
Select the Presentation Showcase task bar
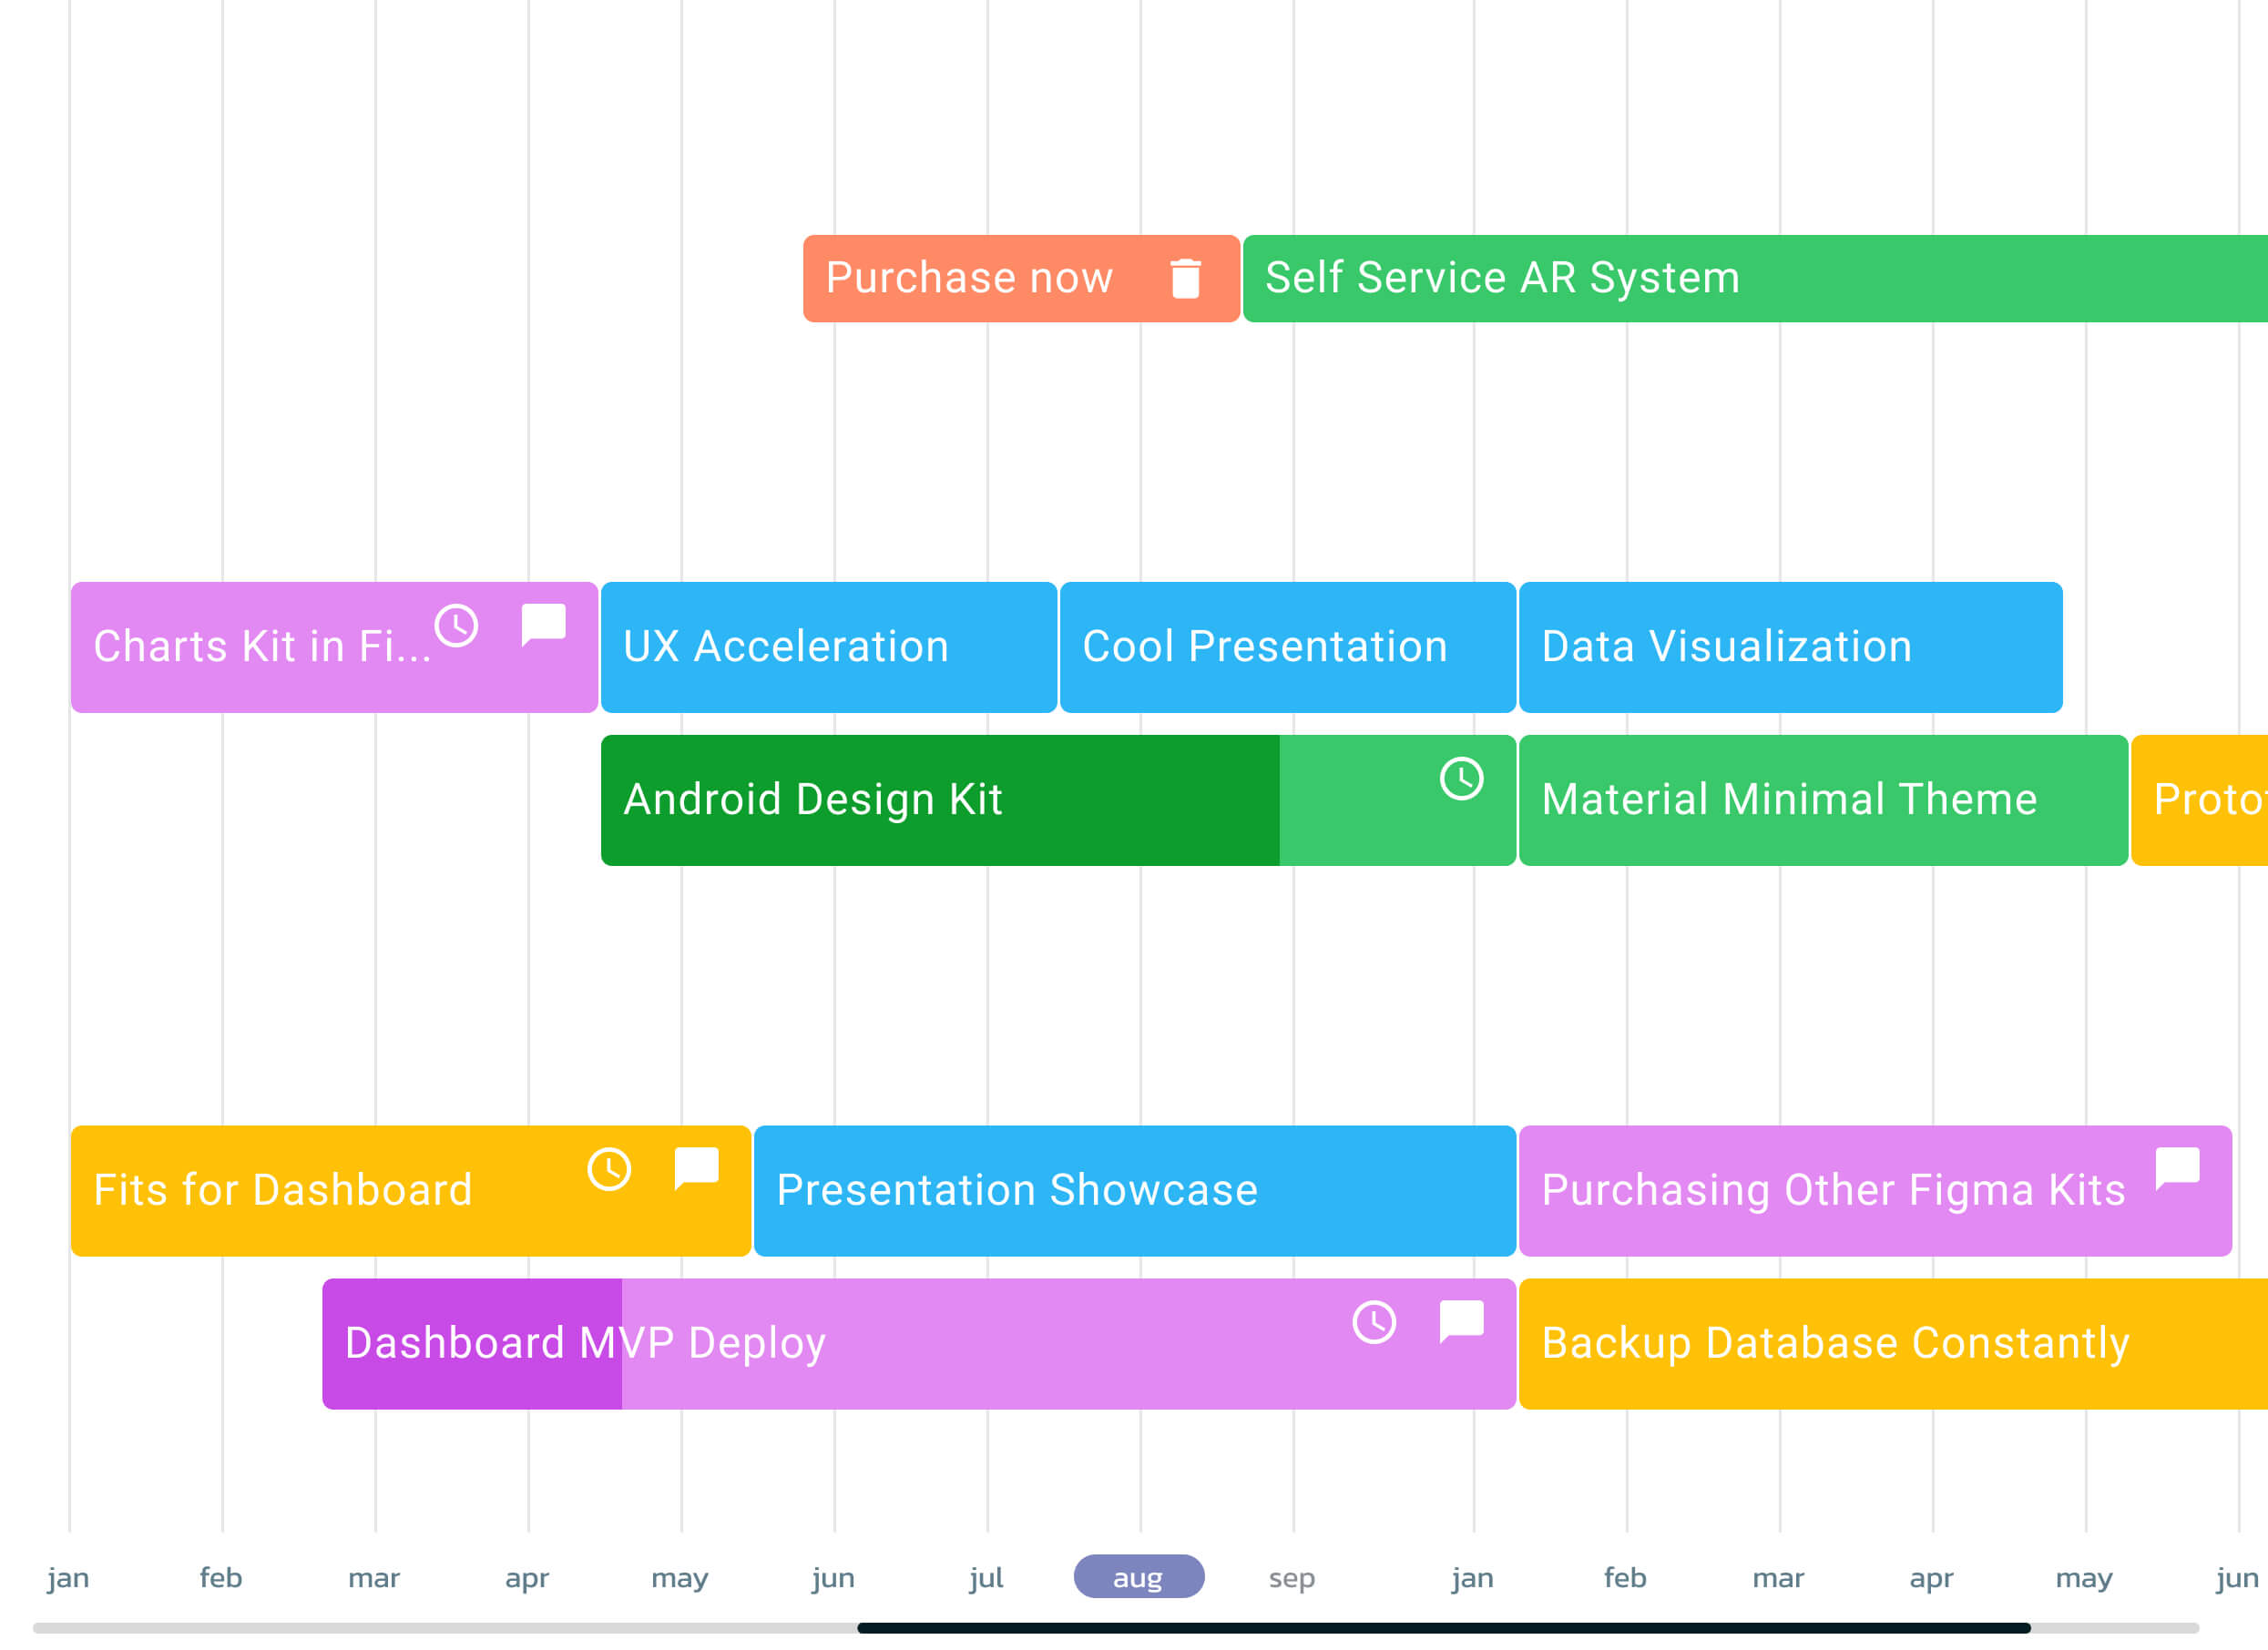[x=1134, y=1190]
